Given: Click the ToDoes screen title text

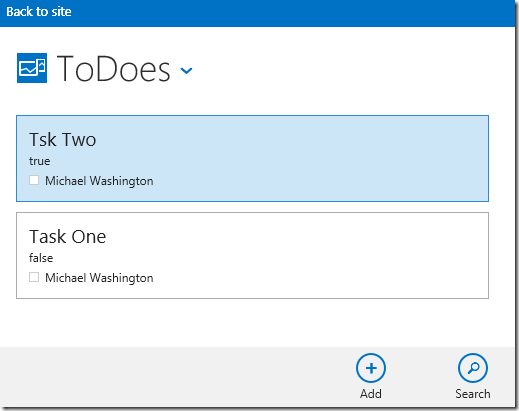Looking at the screenshot, I should point(114,69).
